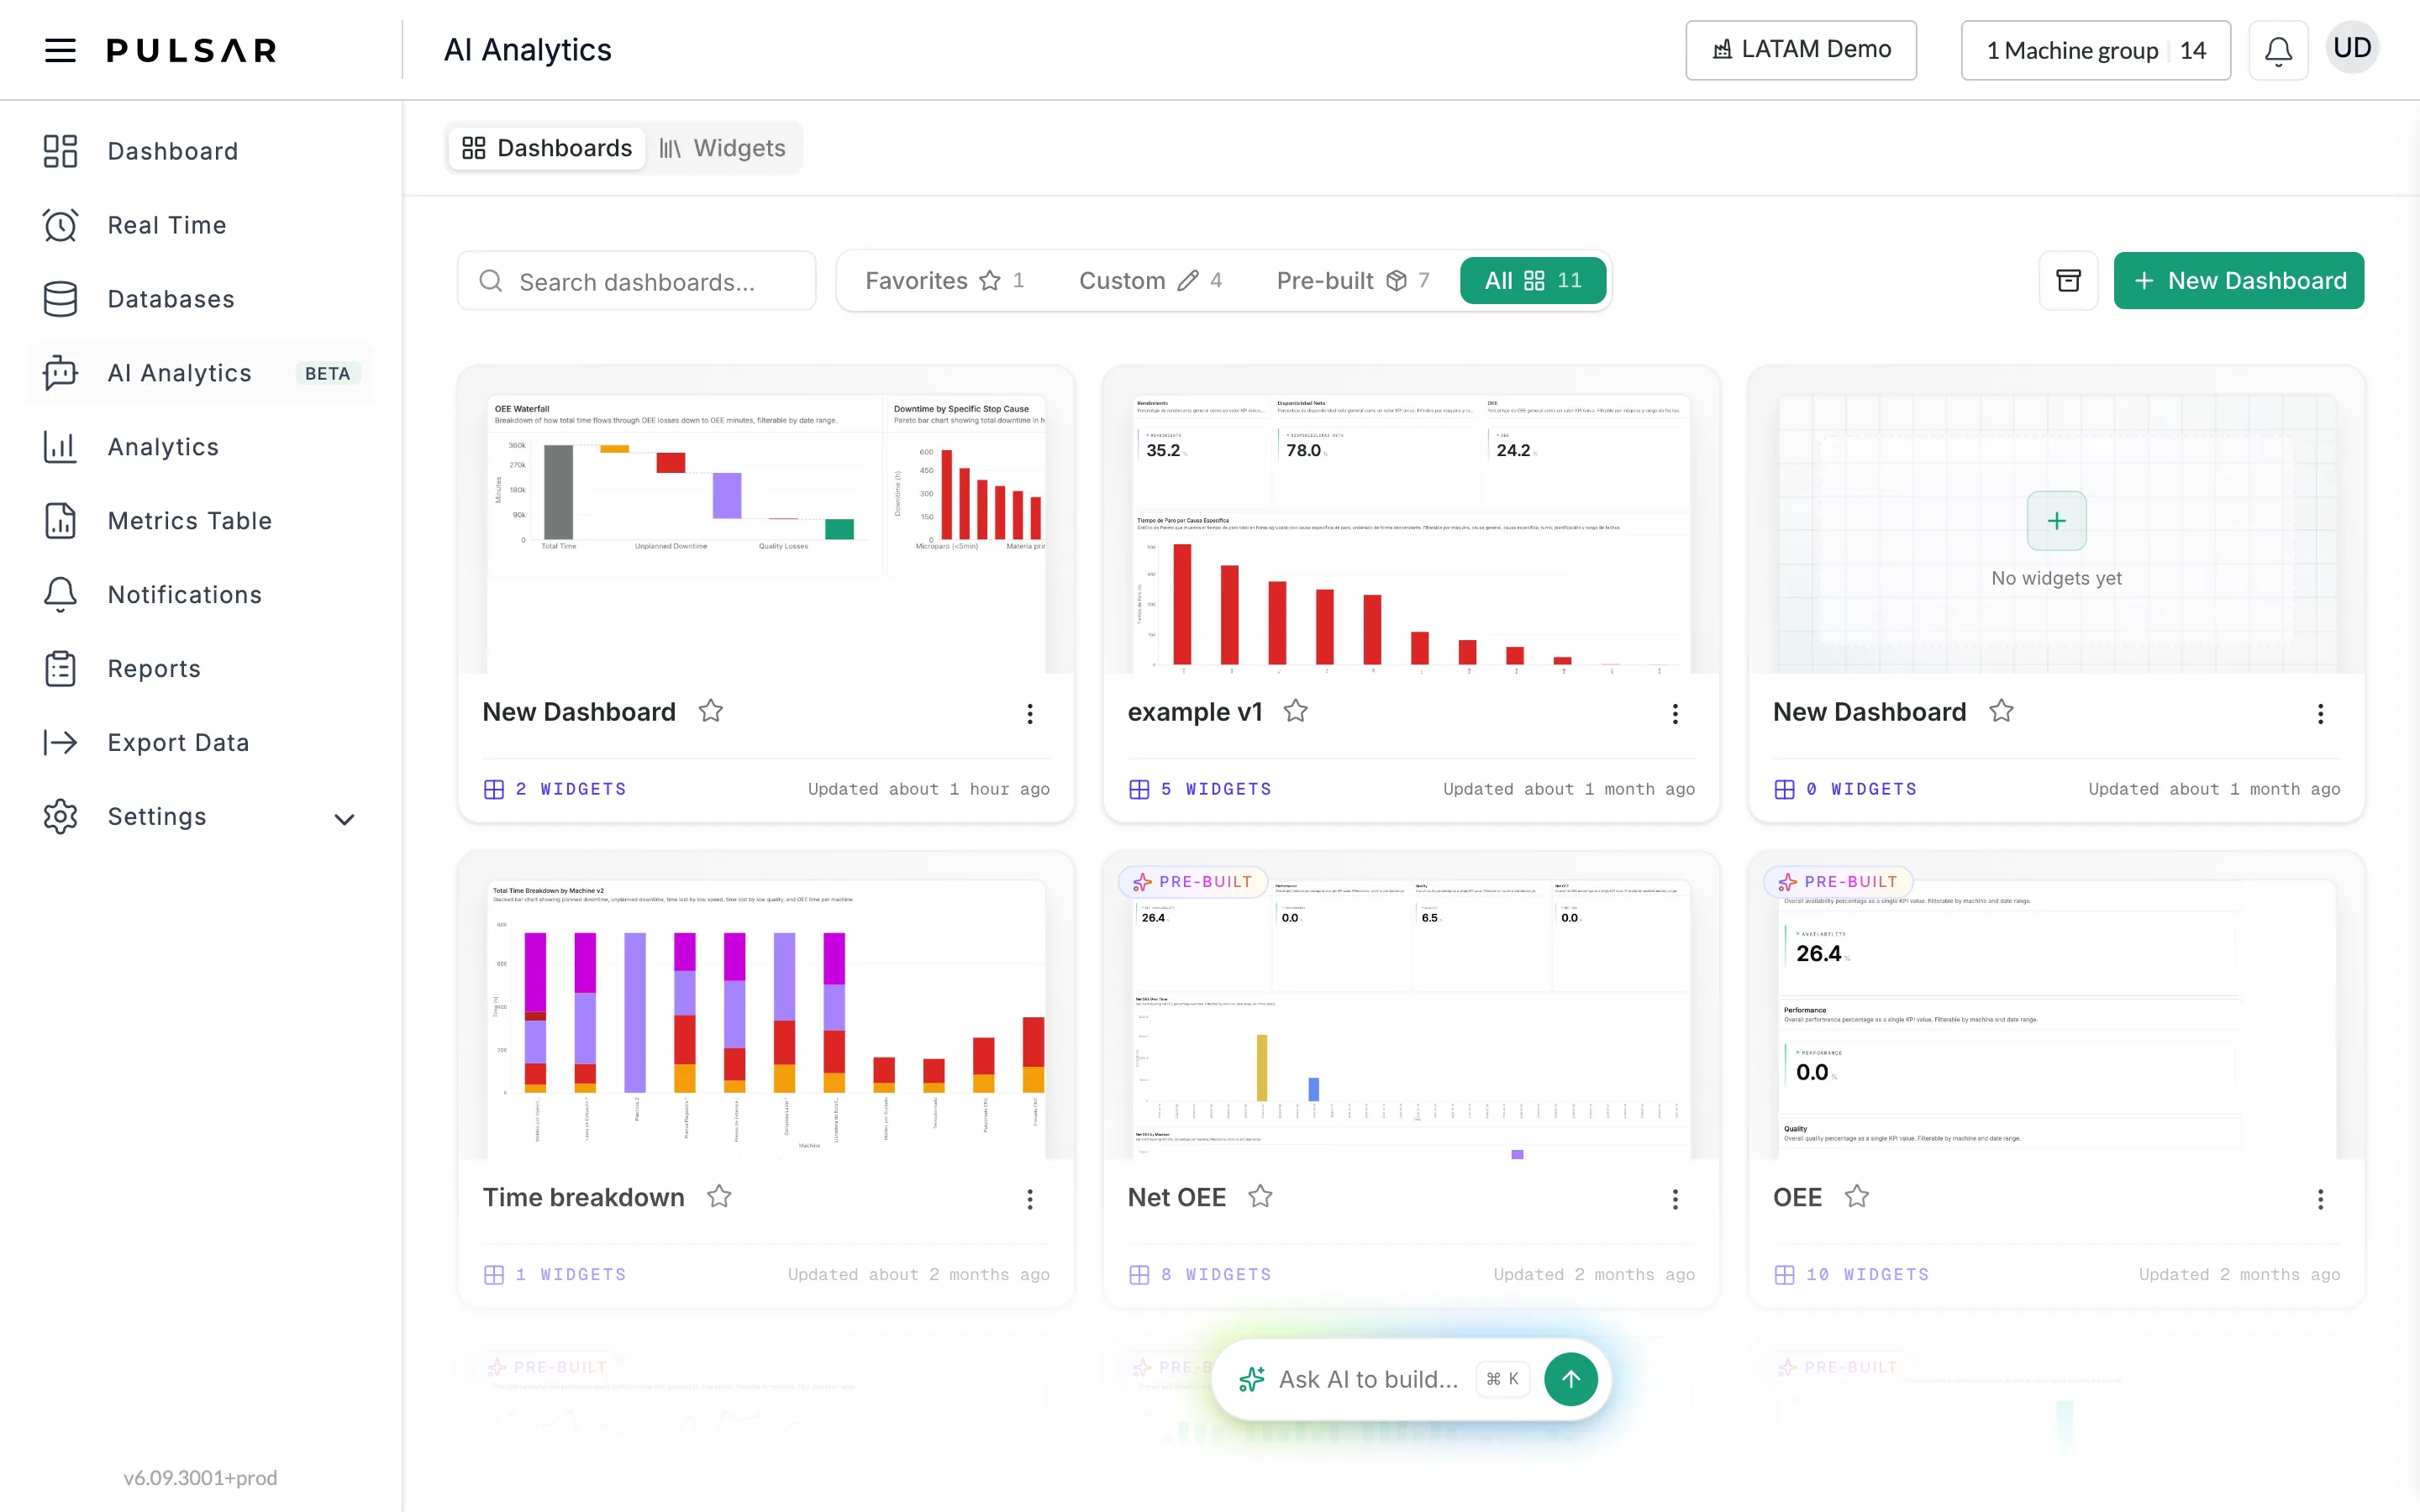Select the All dashboards filter
2420x1512 pixels.
[1533, 281]
